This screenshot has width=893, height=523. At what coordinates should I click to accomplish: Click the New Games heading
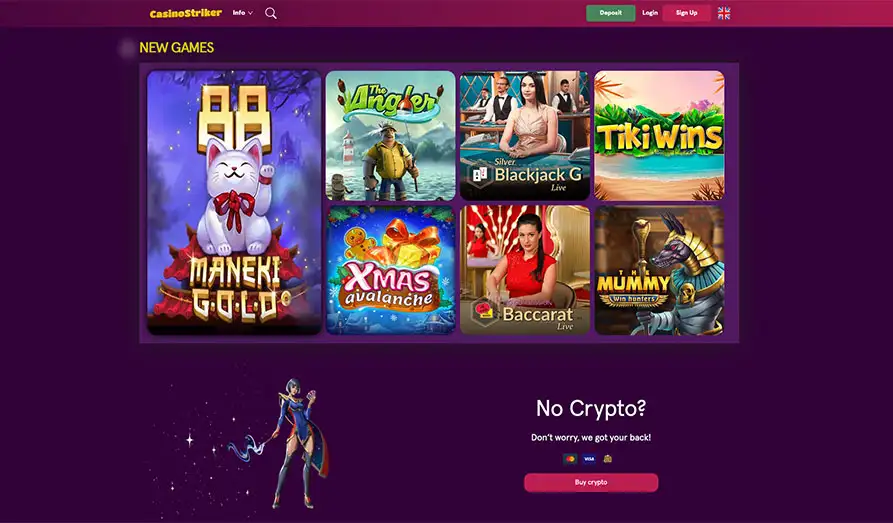tap(177, 48)
